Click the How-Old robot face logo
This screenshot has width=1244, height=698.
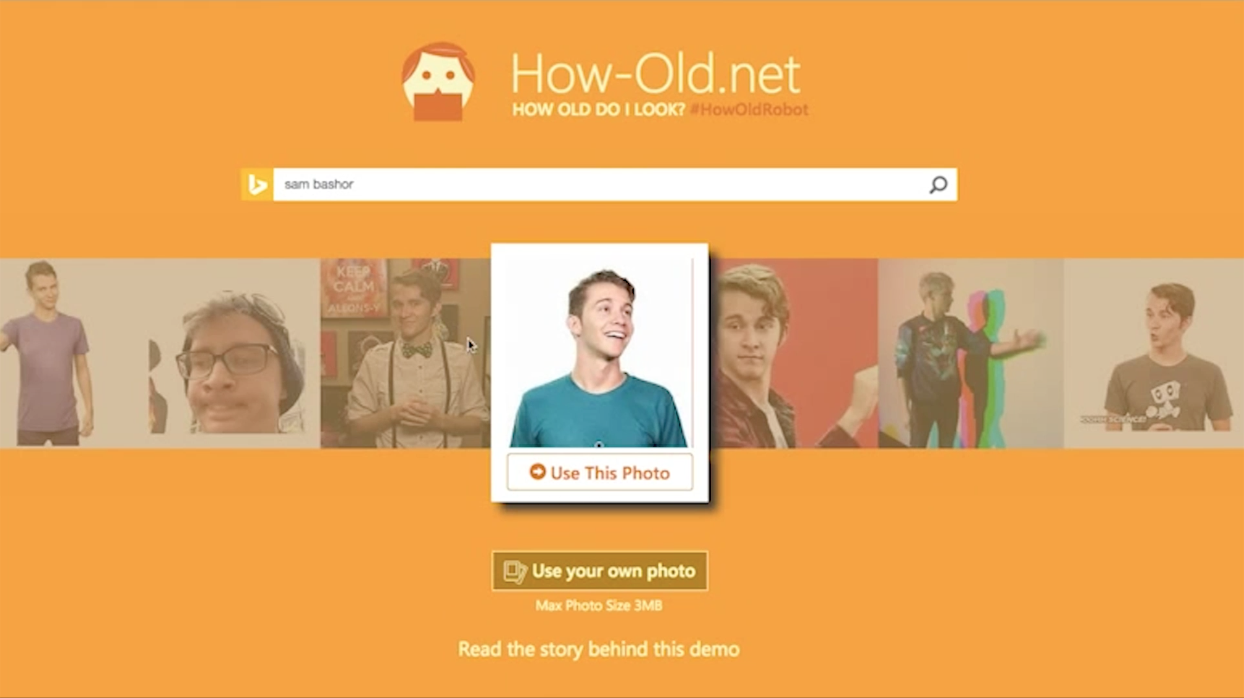point(438,81)
